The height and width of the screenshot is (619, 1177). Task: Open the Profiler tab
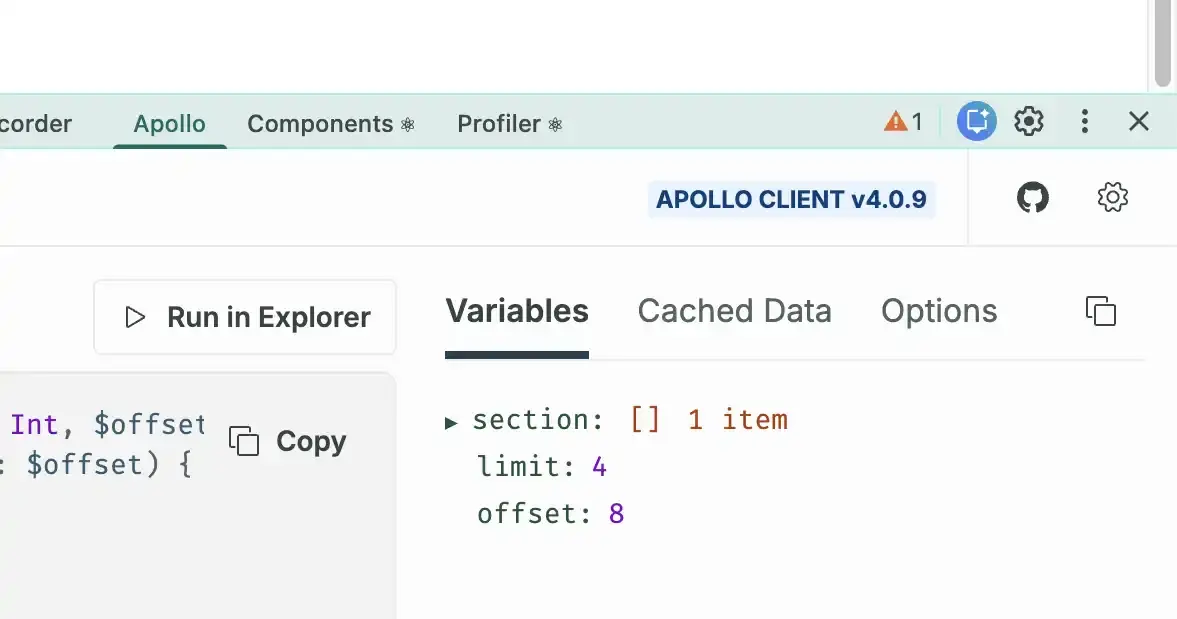[x=498, y=123]
